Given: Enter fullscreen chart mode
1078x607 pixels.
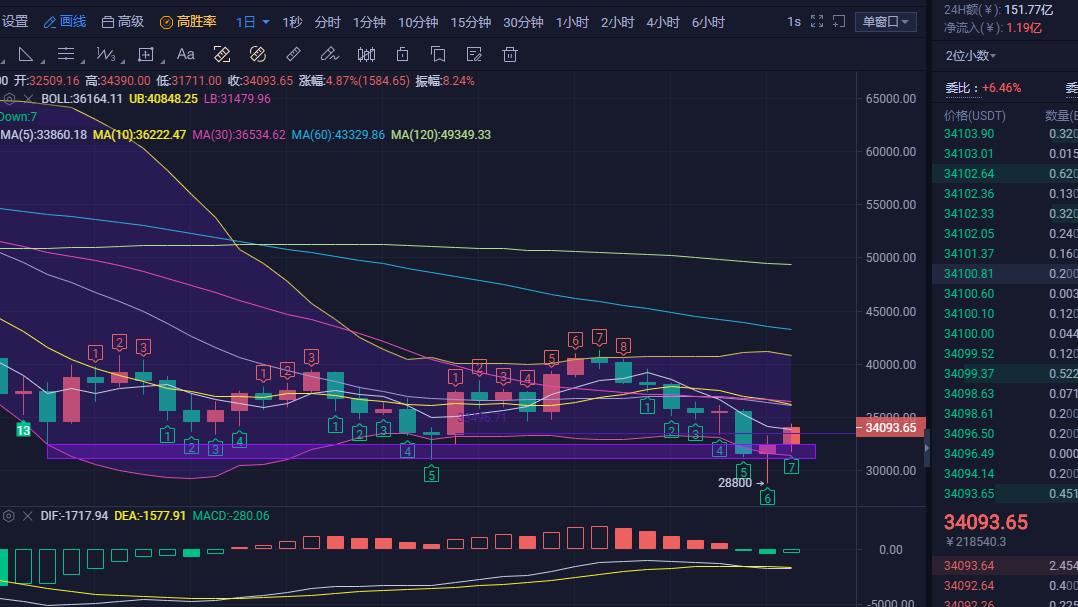Looking at the screenshot, I should click(817, 21).
